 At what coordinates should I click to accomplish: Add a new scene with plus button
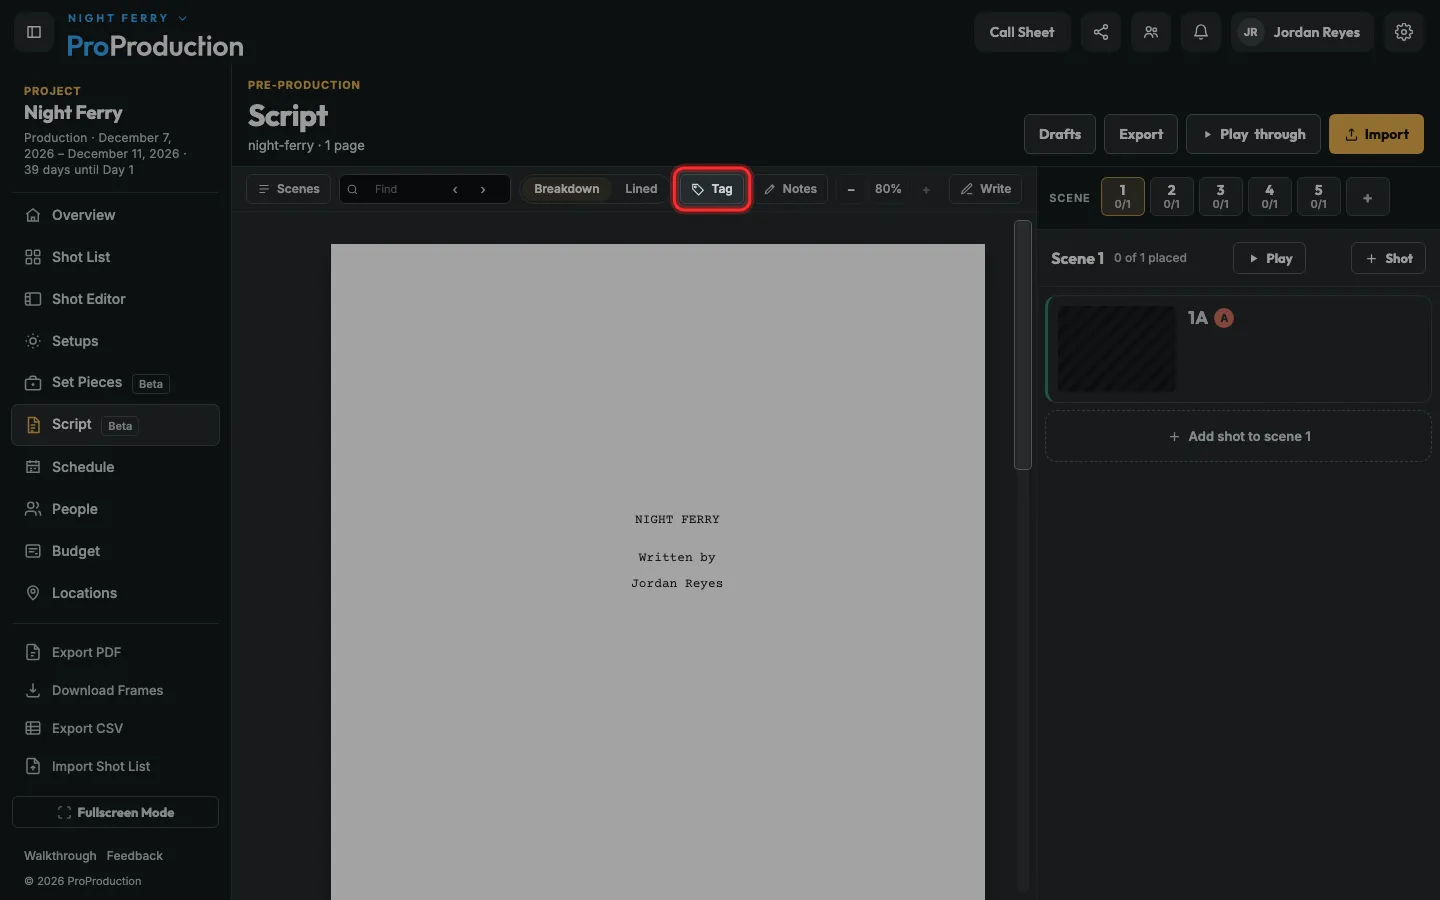pos(1367,197)
